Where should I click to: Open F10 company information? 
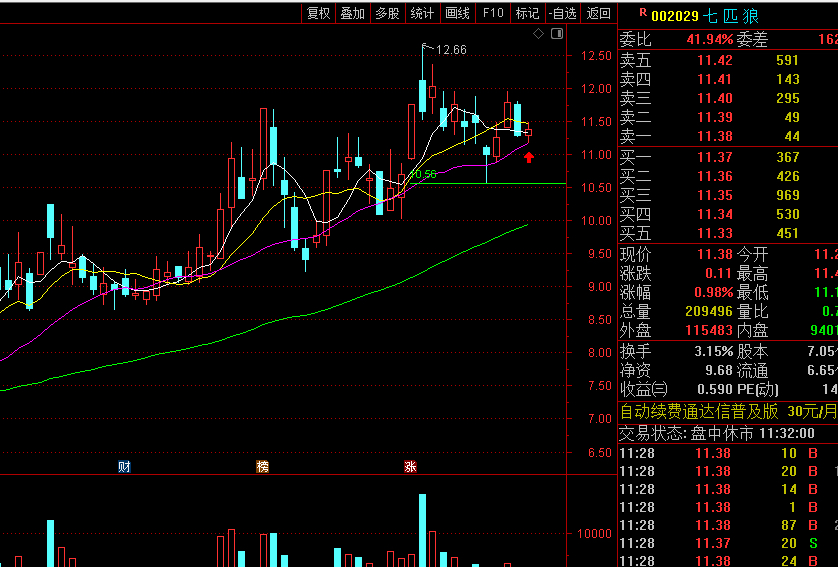tap(493, 13)
